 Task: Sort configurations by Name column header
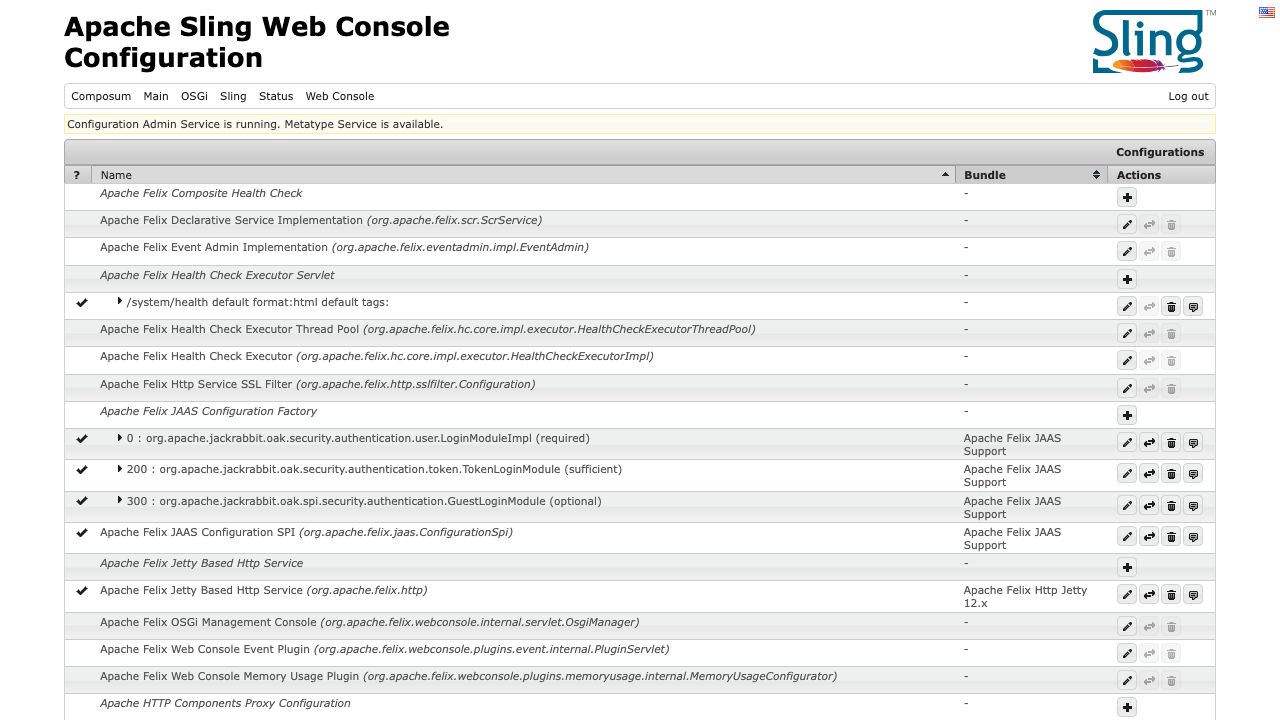tap(523, 175)
